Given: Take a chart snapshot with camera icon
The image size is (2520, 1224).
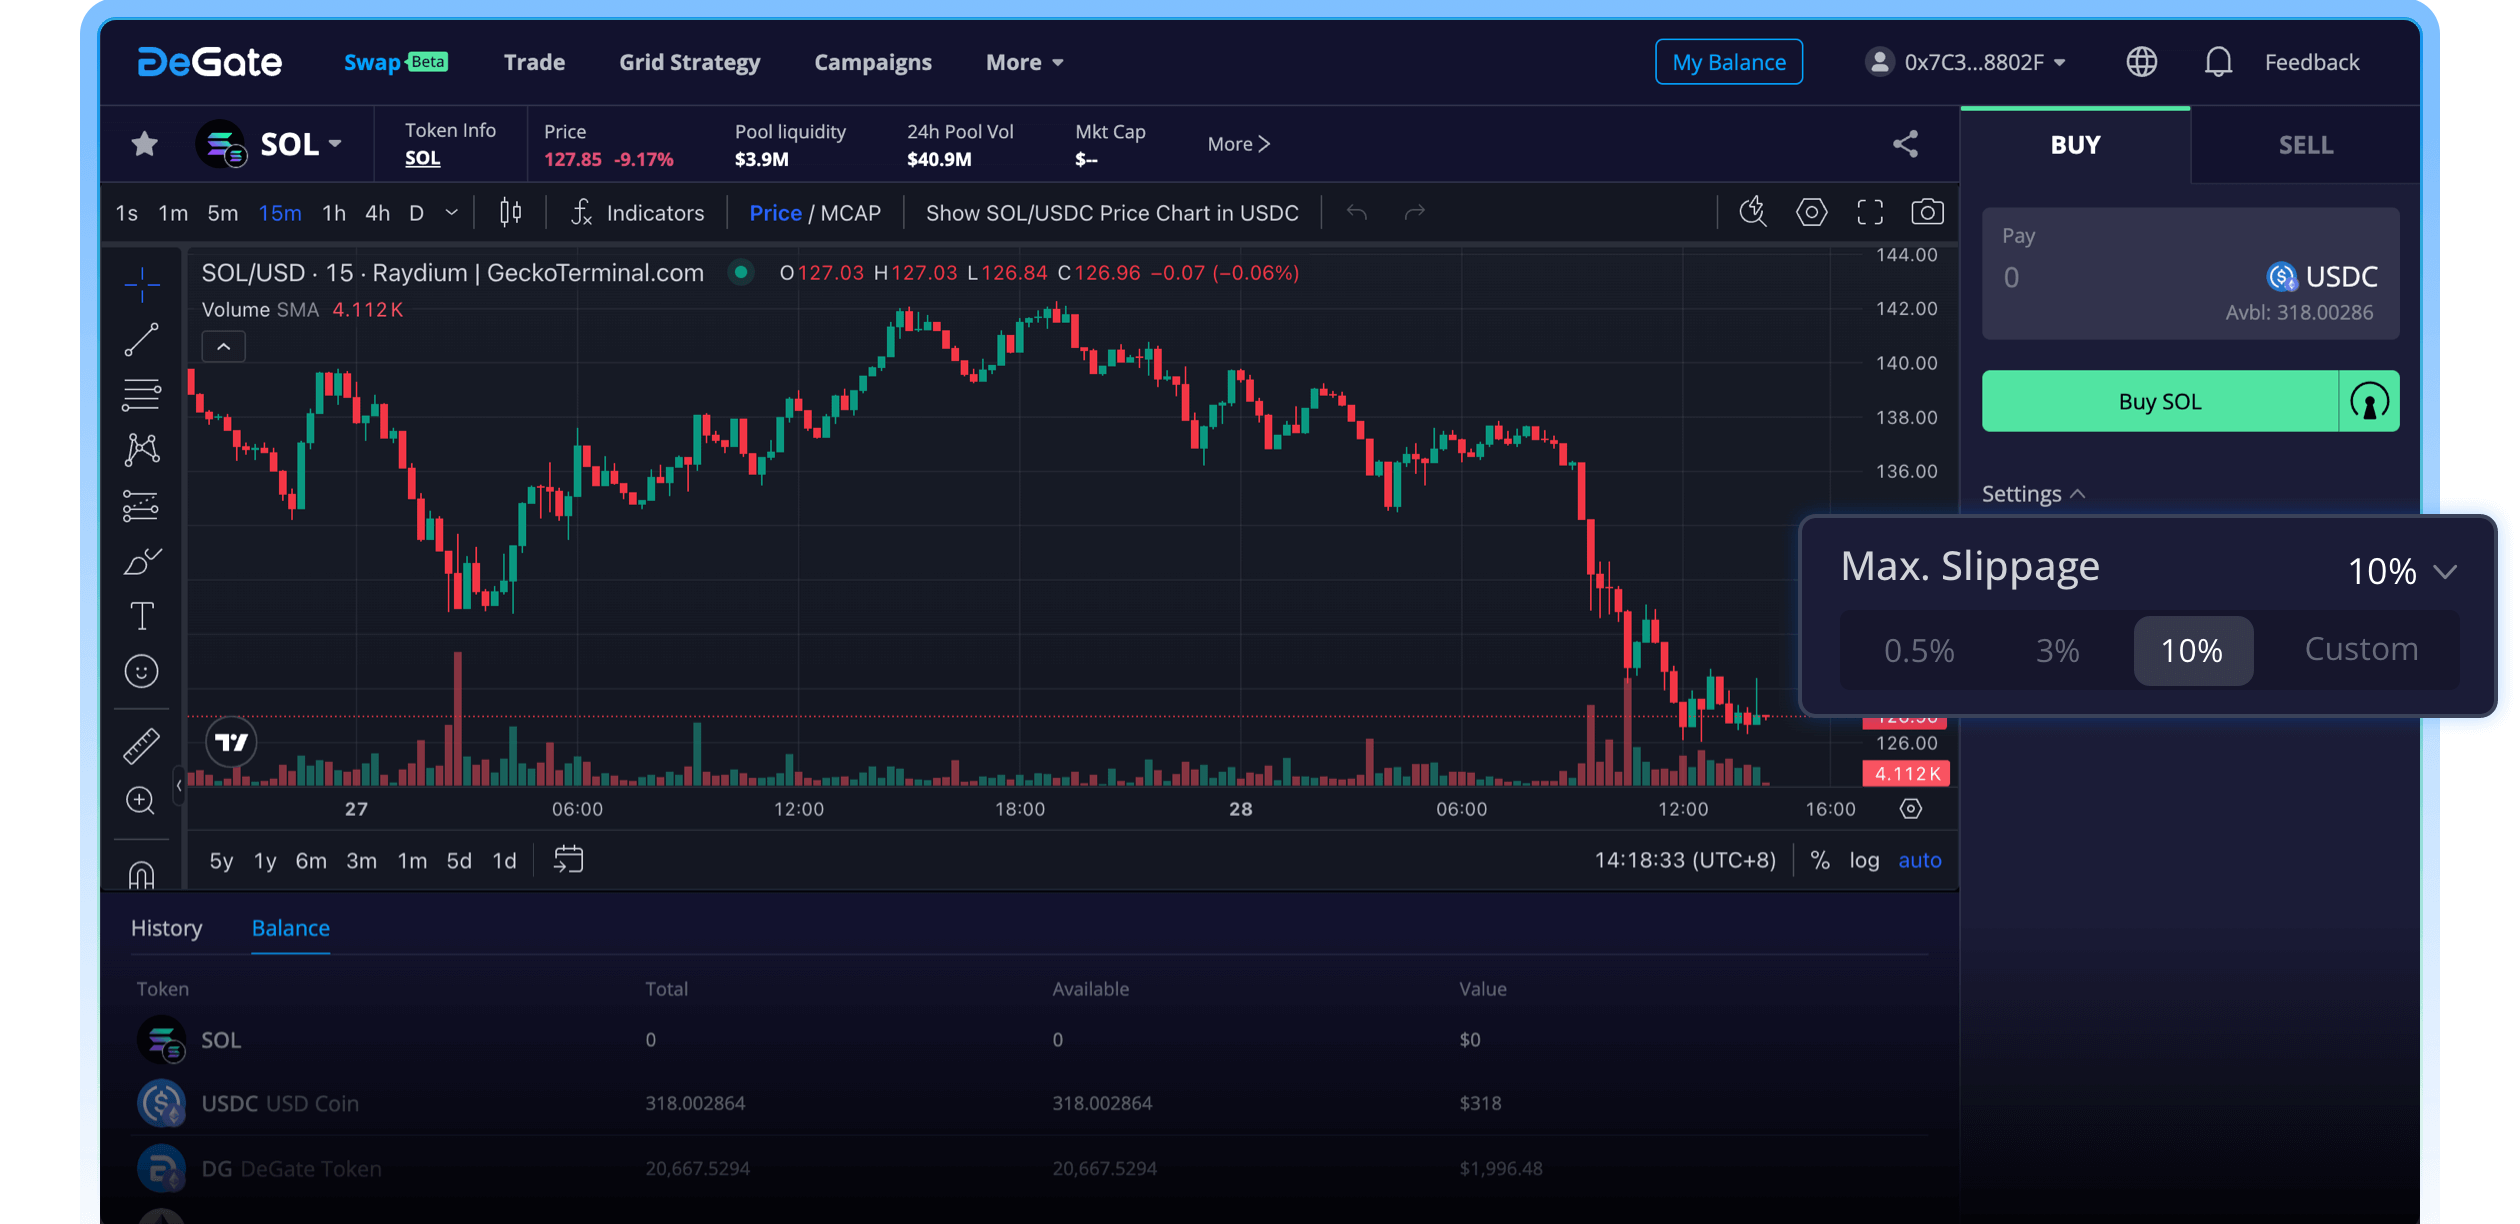Looking at the screenshot, I should [1927, 212].
